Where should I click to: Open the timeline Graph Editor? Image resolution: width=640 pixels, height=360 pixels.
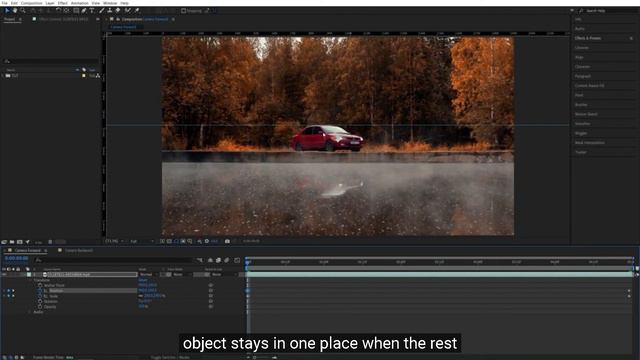(237, 260)
